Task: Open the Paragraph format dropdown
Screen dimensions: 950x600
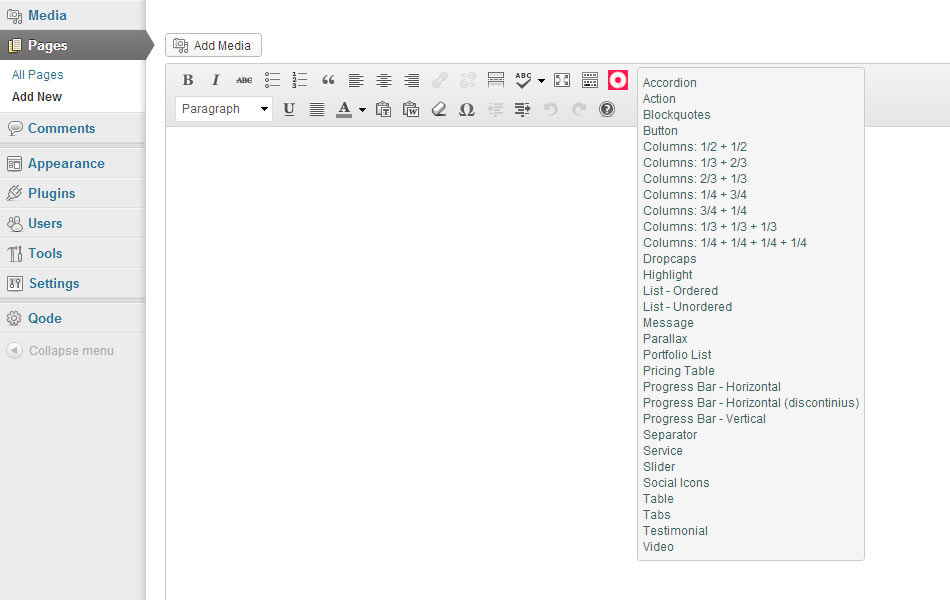Action: (224, 109)
